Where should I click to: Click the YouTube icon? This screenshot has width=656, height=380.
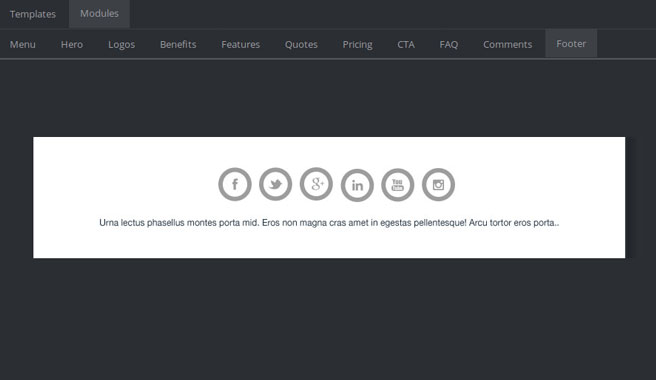click(397, 185)
